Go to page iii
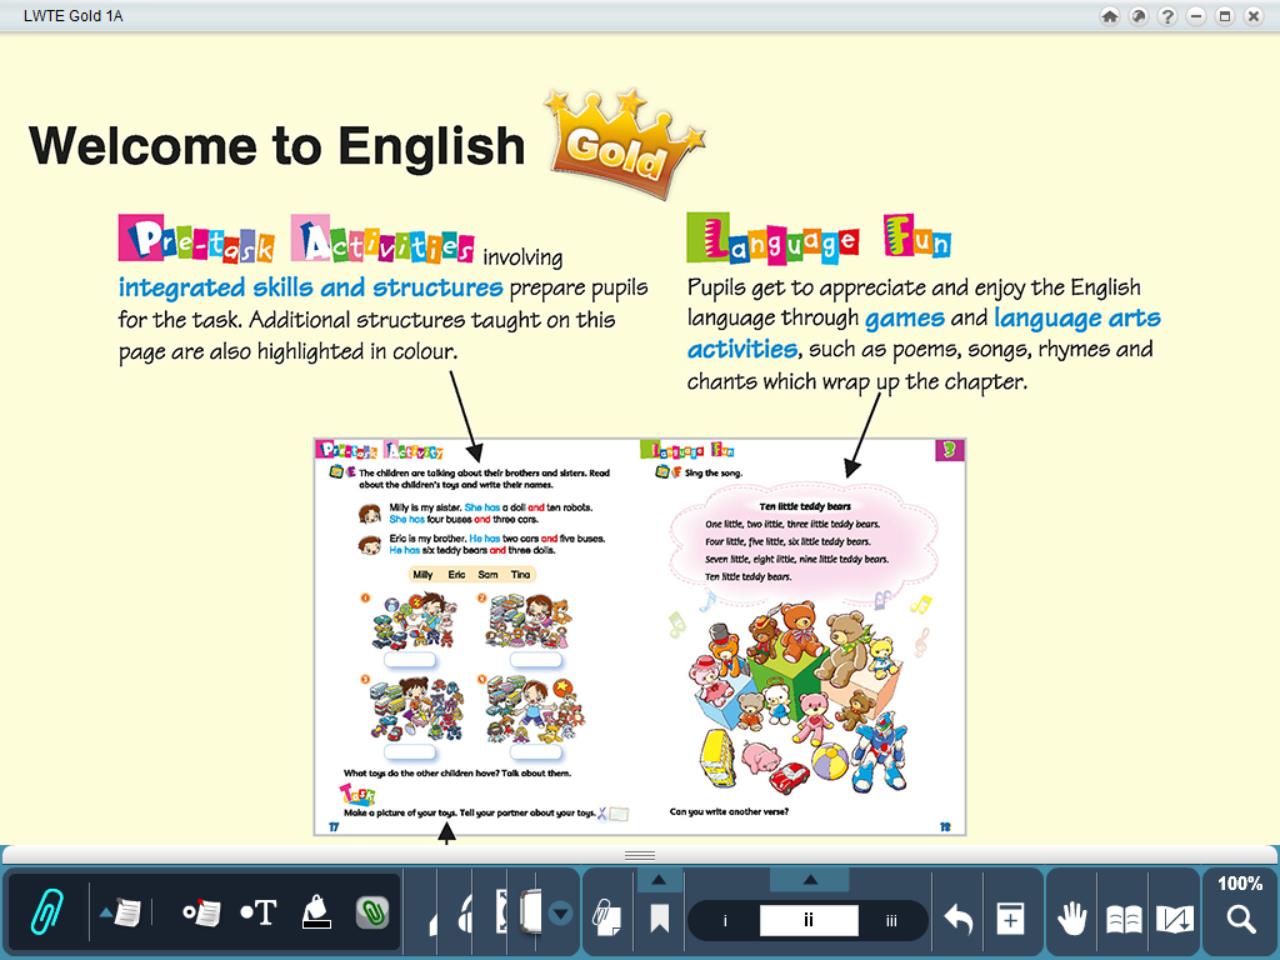Viewport: 1280px width, 960px height. (891, 920)
